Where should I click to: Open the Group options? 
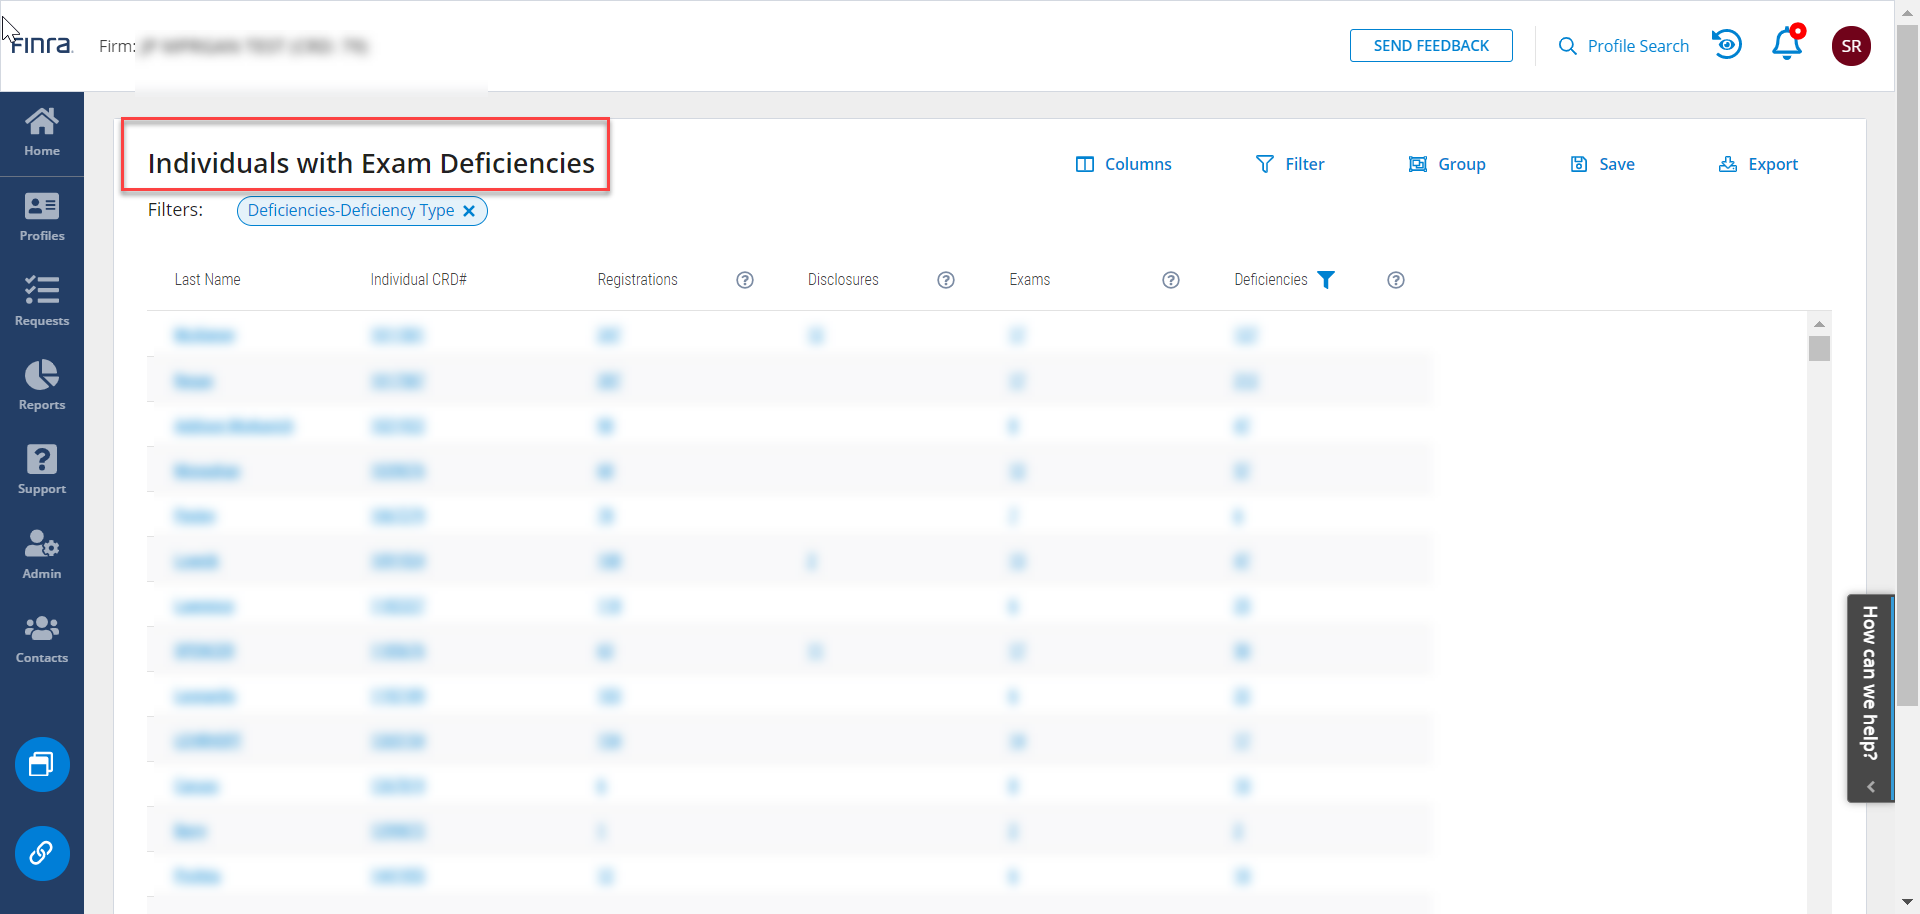(x=1447, y=164)
